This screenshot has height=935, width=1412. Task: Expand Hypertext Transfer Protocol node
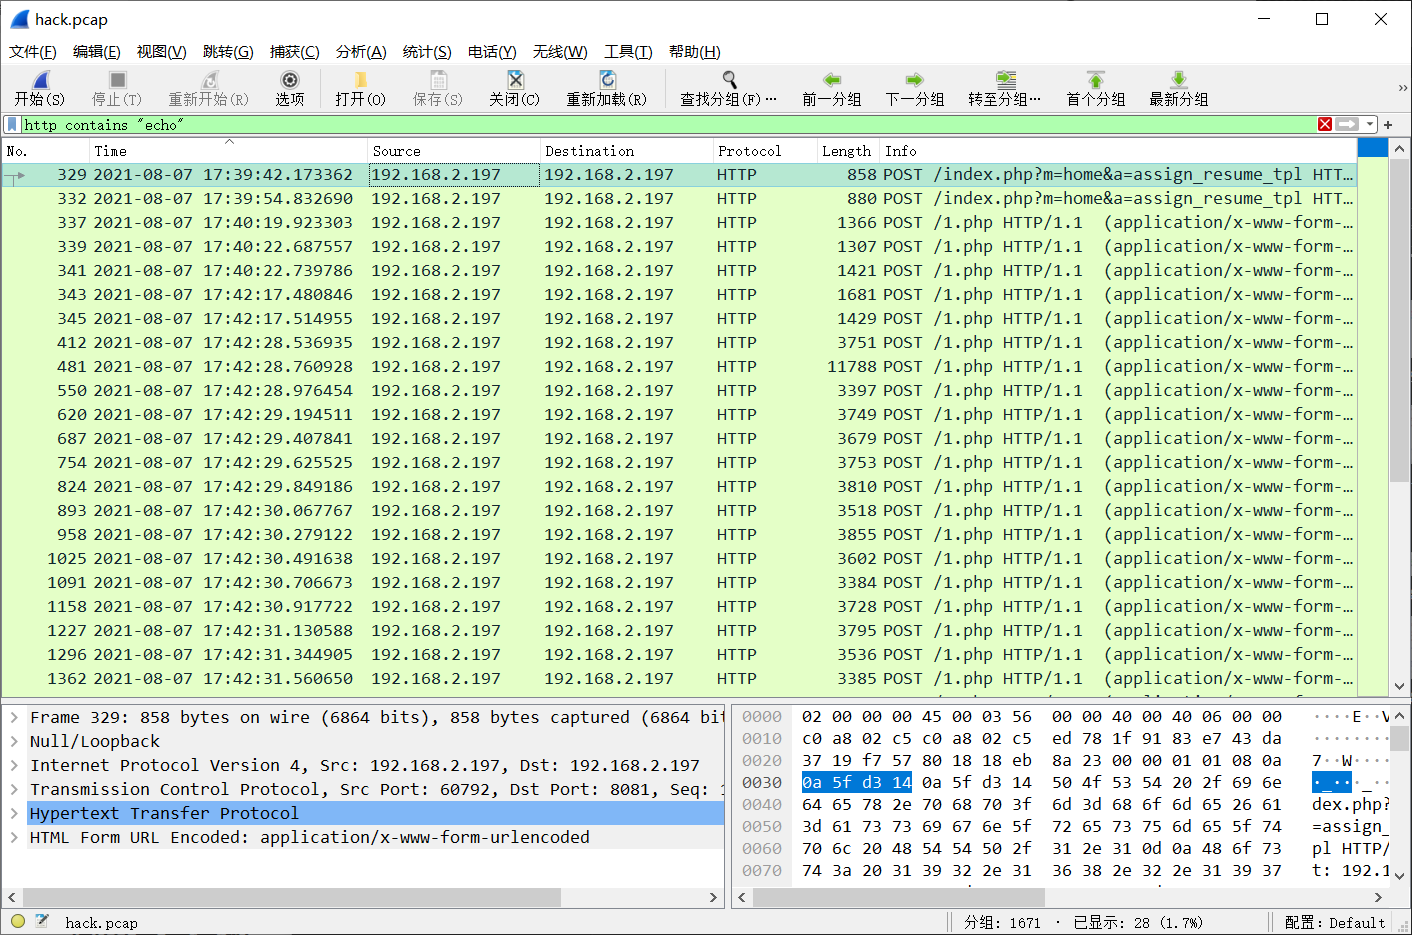coord(14,813)
